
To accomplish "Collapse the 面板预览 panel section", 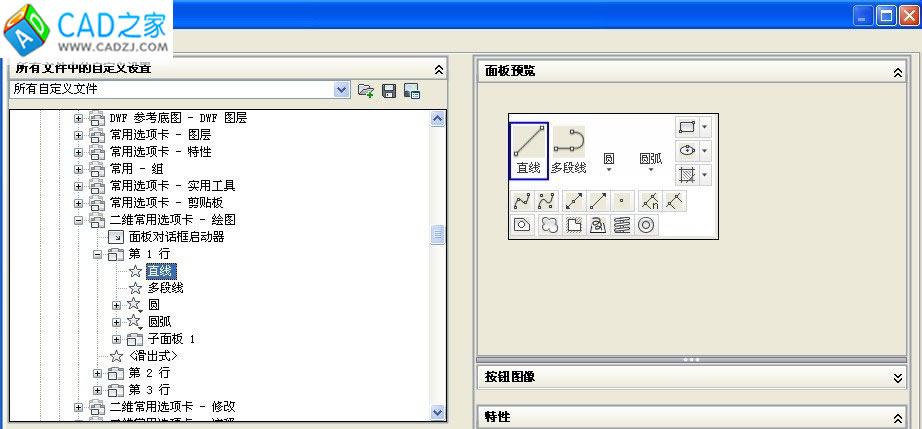I will pos(896,71).
